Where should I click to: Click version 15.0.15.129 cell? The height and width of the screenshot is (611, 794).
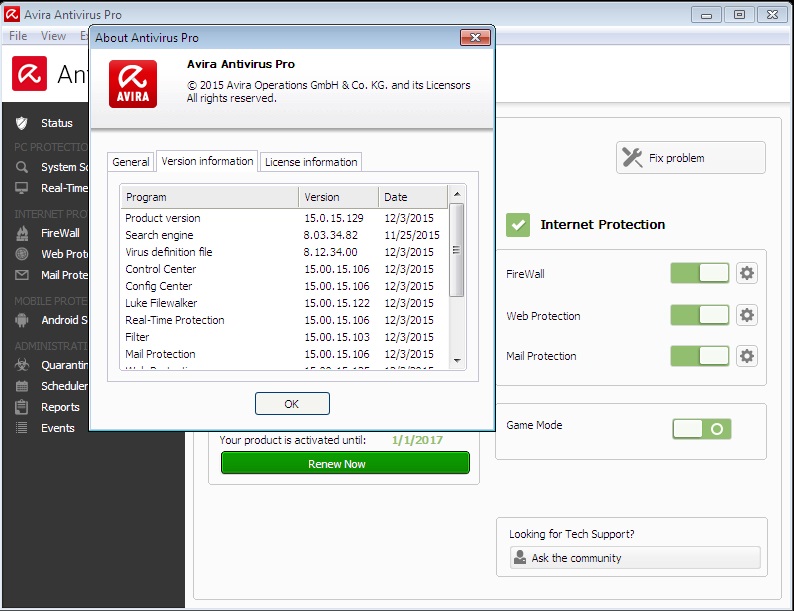pyautogui.click(x=334, y=218)
